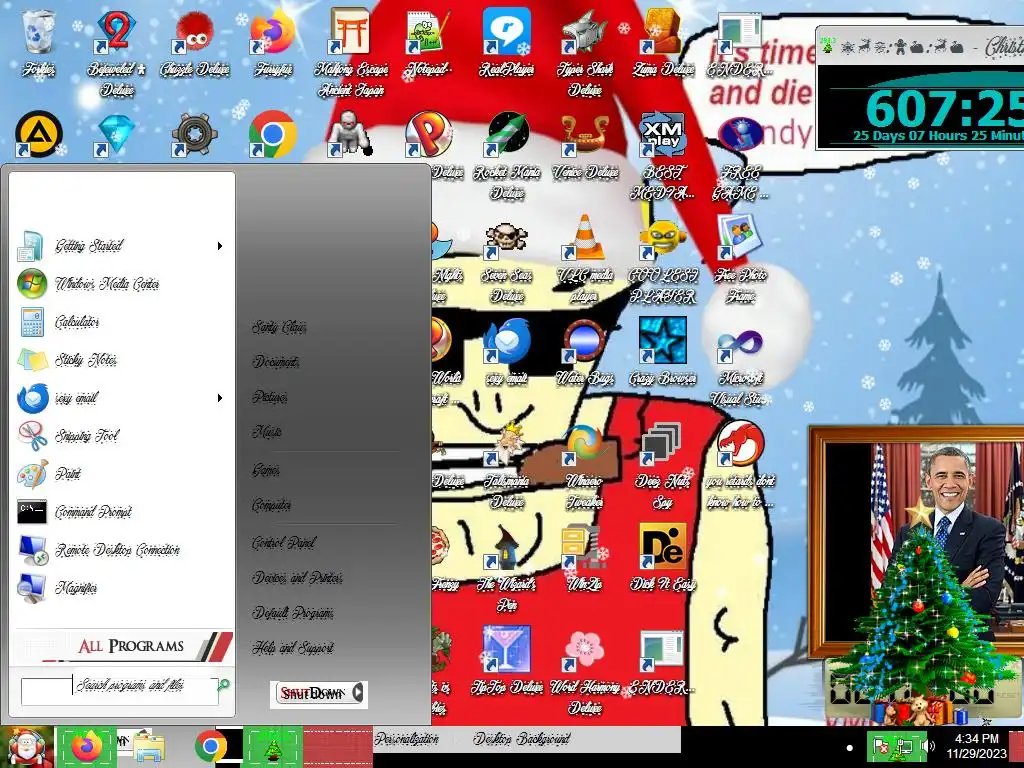Launch Bejeweled 2 Deluxe from desktop
1024x768 pixels.
[x=117, y=52]
